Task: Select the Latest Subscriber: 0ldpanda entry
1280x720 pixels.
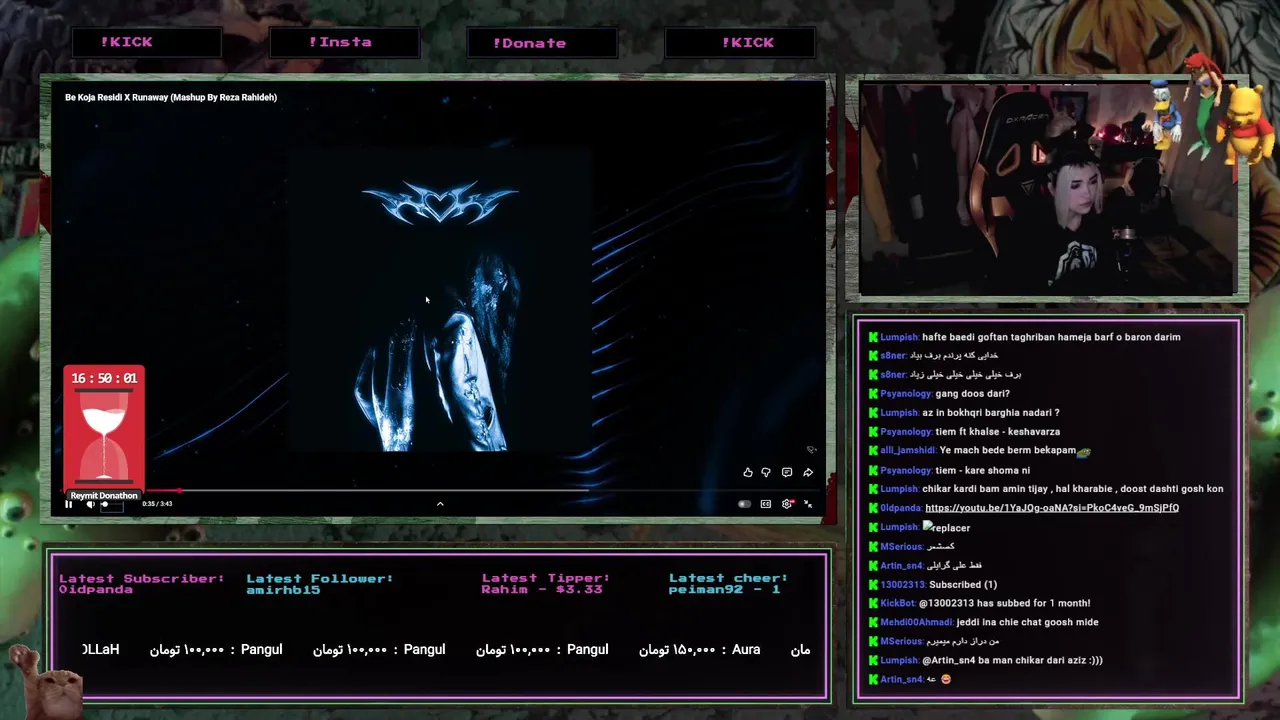Action: tap(141, 584)
